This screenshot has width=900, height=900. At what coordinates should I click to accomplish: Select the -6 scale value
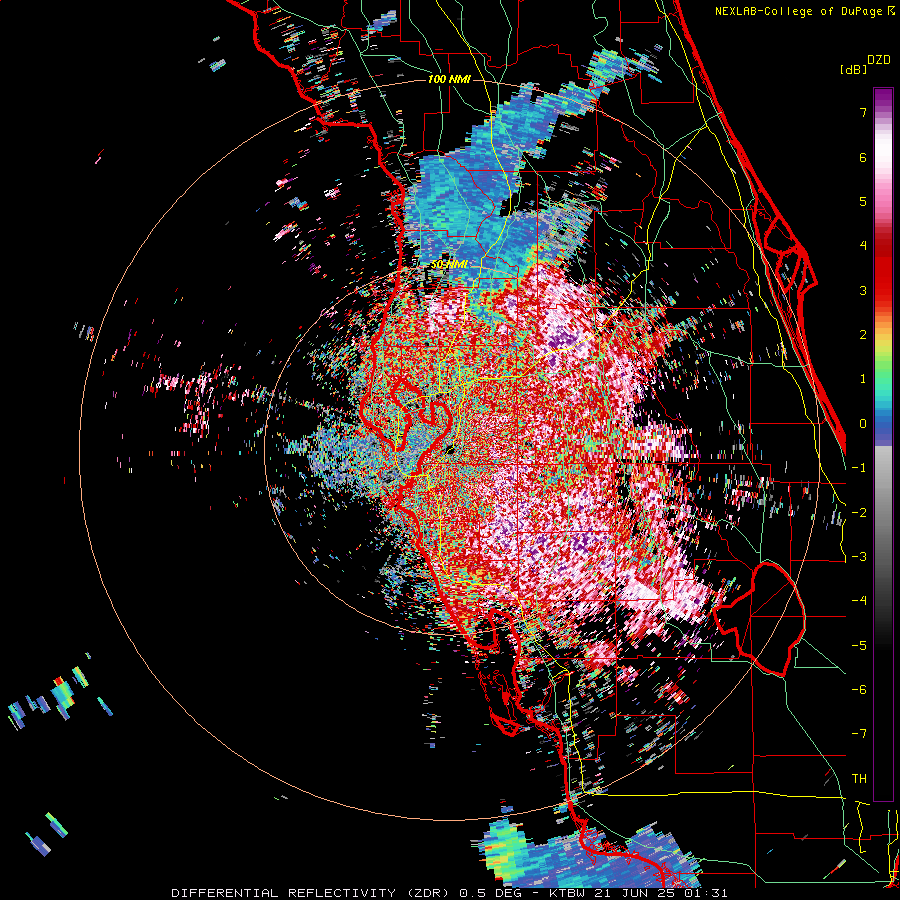[x=859, y=690]
